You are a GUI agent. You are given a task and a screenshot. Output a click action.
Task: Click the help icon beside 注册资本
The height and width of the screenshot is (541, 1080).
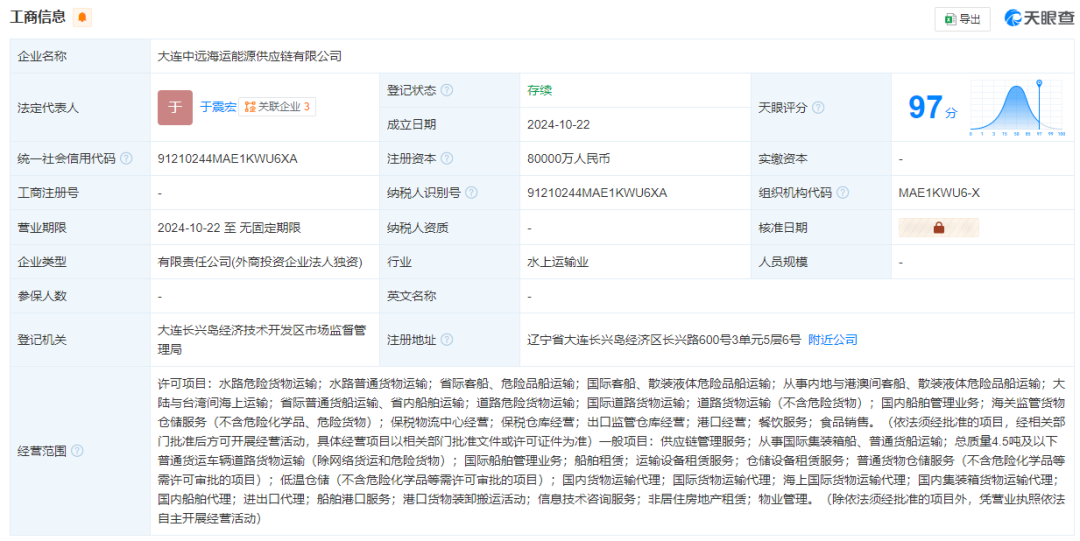tap(447, 159)
